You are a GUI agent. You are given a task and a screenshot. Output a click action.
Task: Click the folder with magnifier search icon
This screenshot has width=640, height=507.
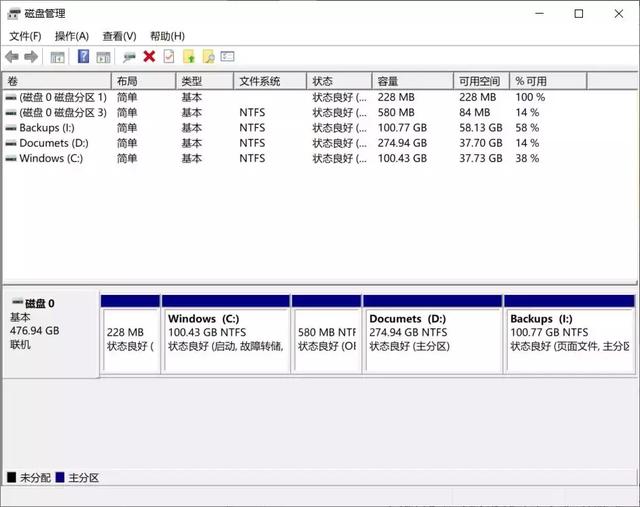[x=209, y=56]
